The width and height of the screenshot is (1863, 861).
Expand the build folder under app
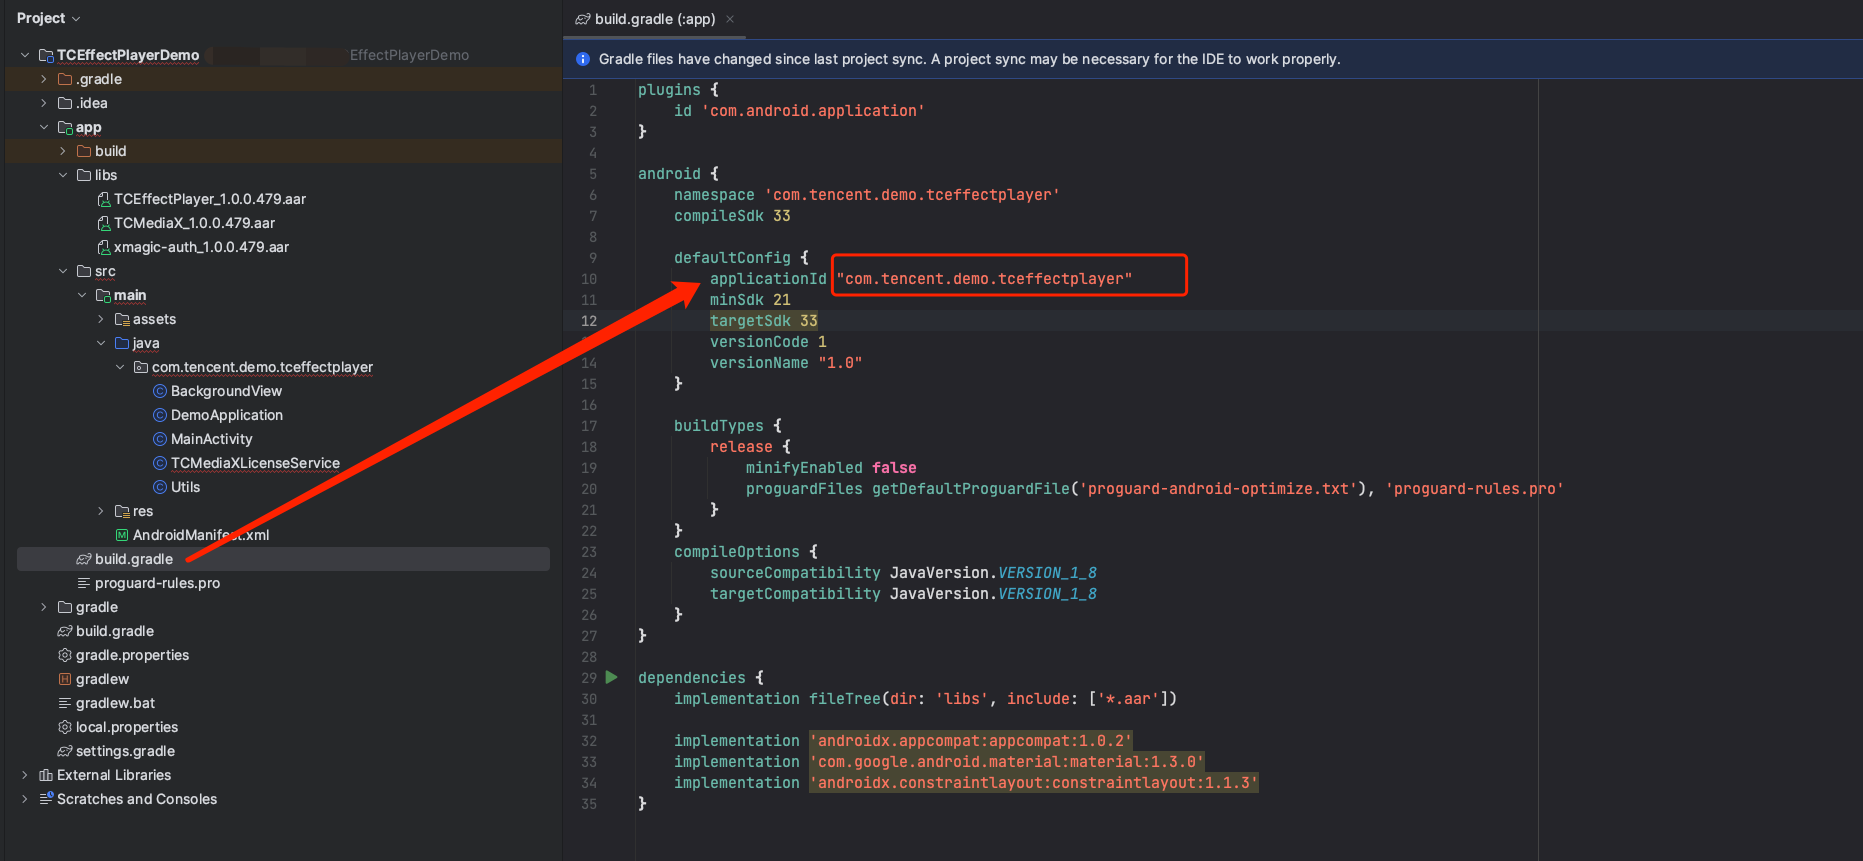click(63, 151)
